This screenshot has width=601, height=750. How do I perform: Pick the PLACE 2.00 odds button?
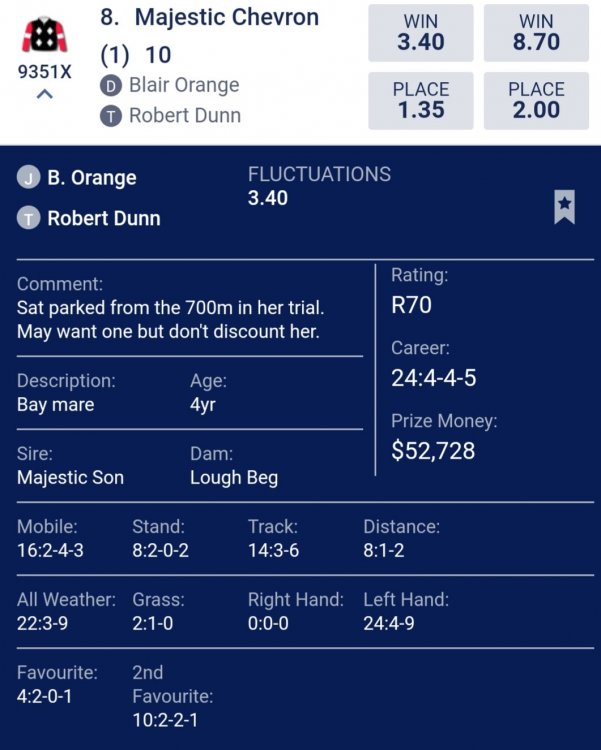537,100
